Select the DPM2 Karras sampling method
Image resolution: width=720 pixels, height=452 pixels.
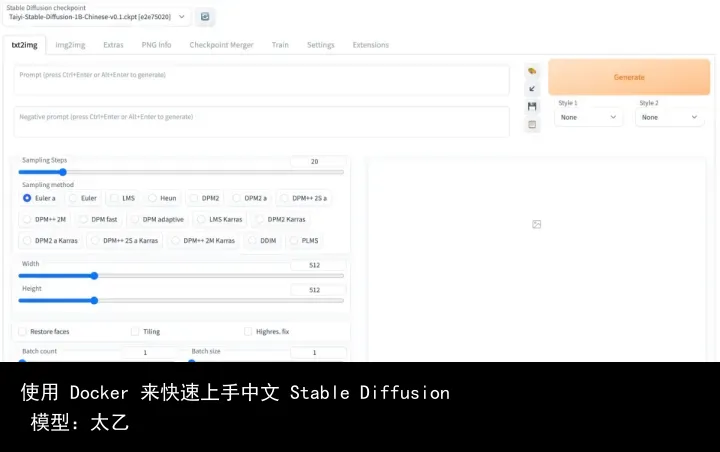[x=281, y=219]
